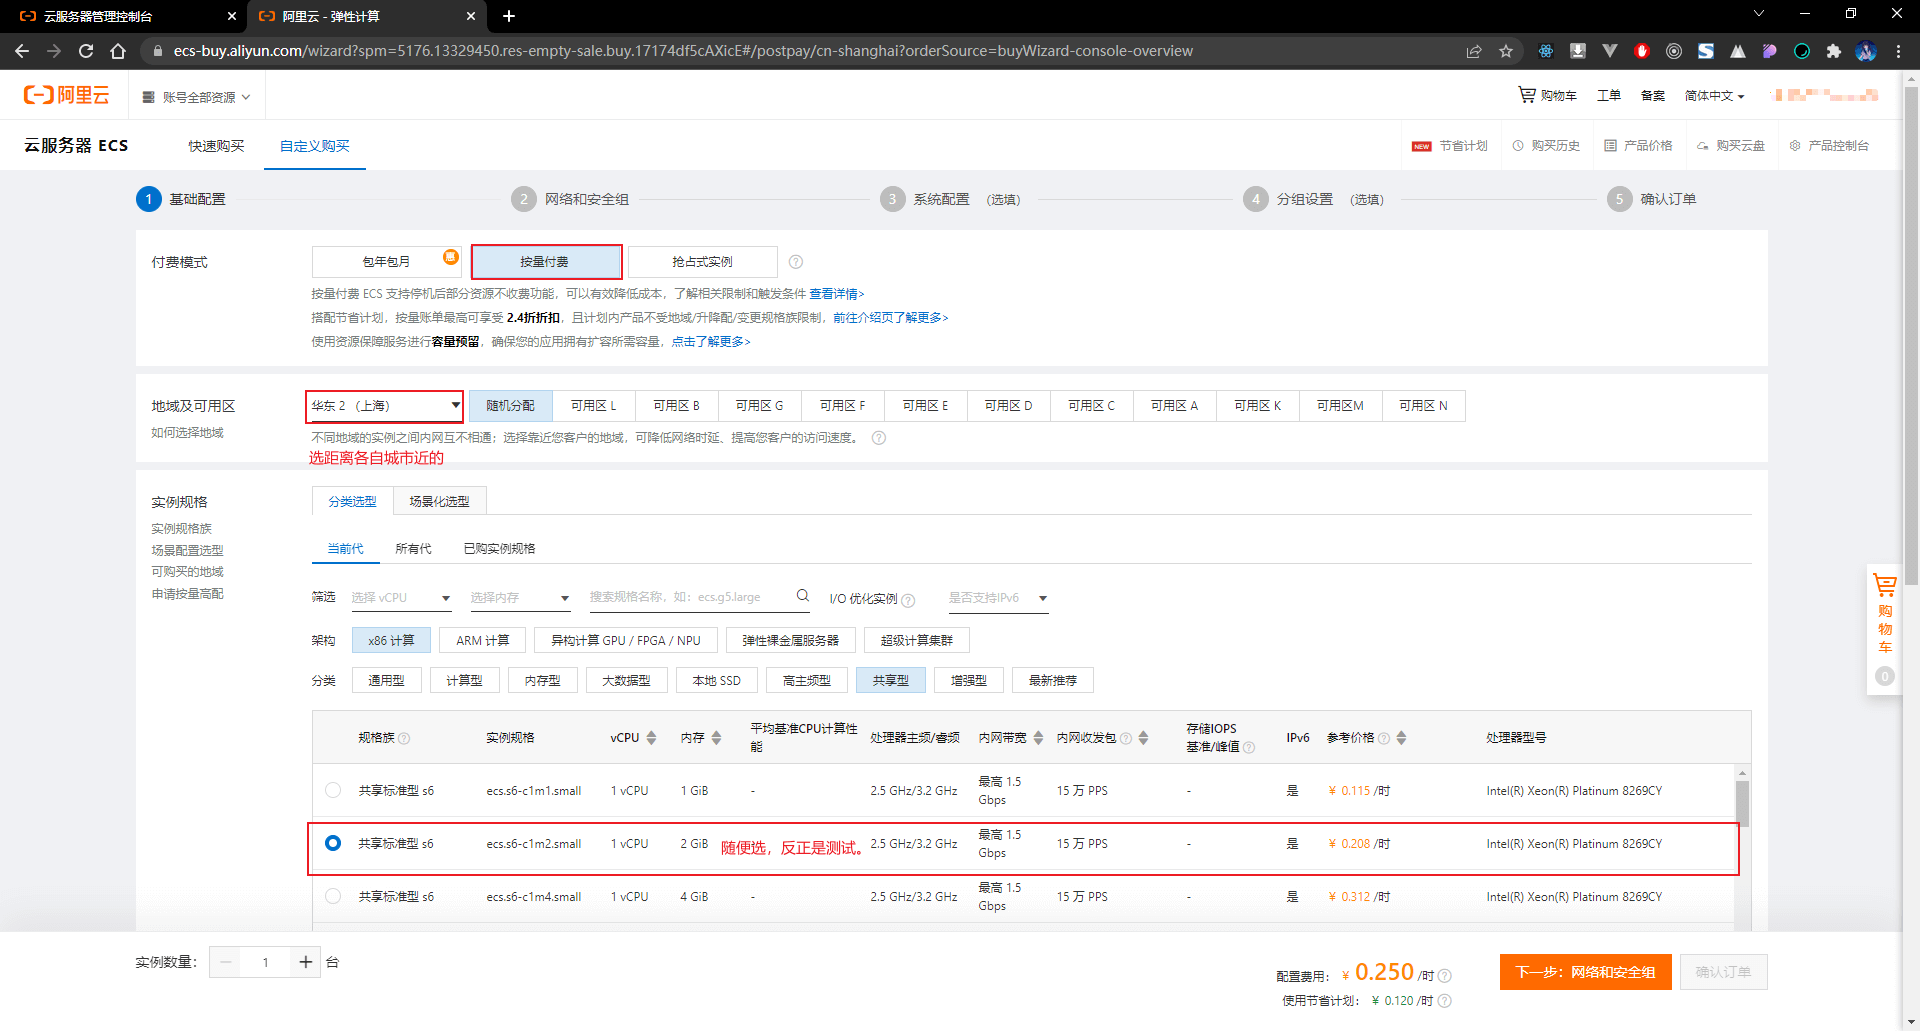Decrease instance quantity with minus button
Image resolution: width=1920 pixels, height=1031 pixels.
pos(226,962)
